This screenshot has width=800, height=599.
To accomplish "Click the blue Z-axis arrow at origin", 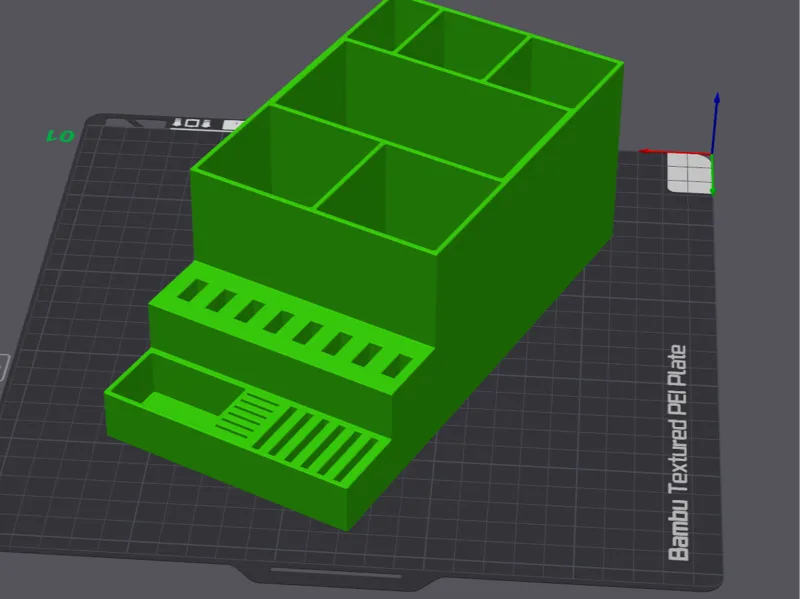I will pyautogui.click(x=715, y=123).
